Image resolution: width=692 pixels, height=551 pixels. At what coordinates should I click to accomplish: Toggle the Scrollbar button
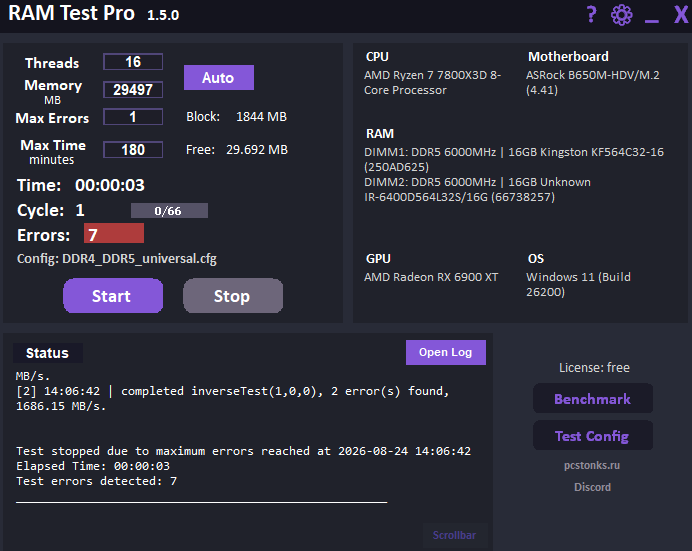[x=455, y=535]
